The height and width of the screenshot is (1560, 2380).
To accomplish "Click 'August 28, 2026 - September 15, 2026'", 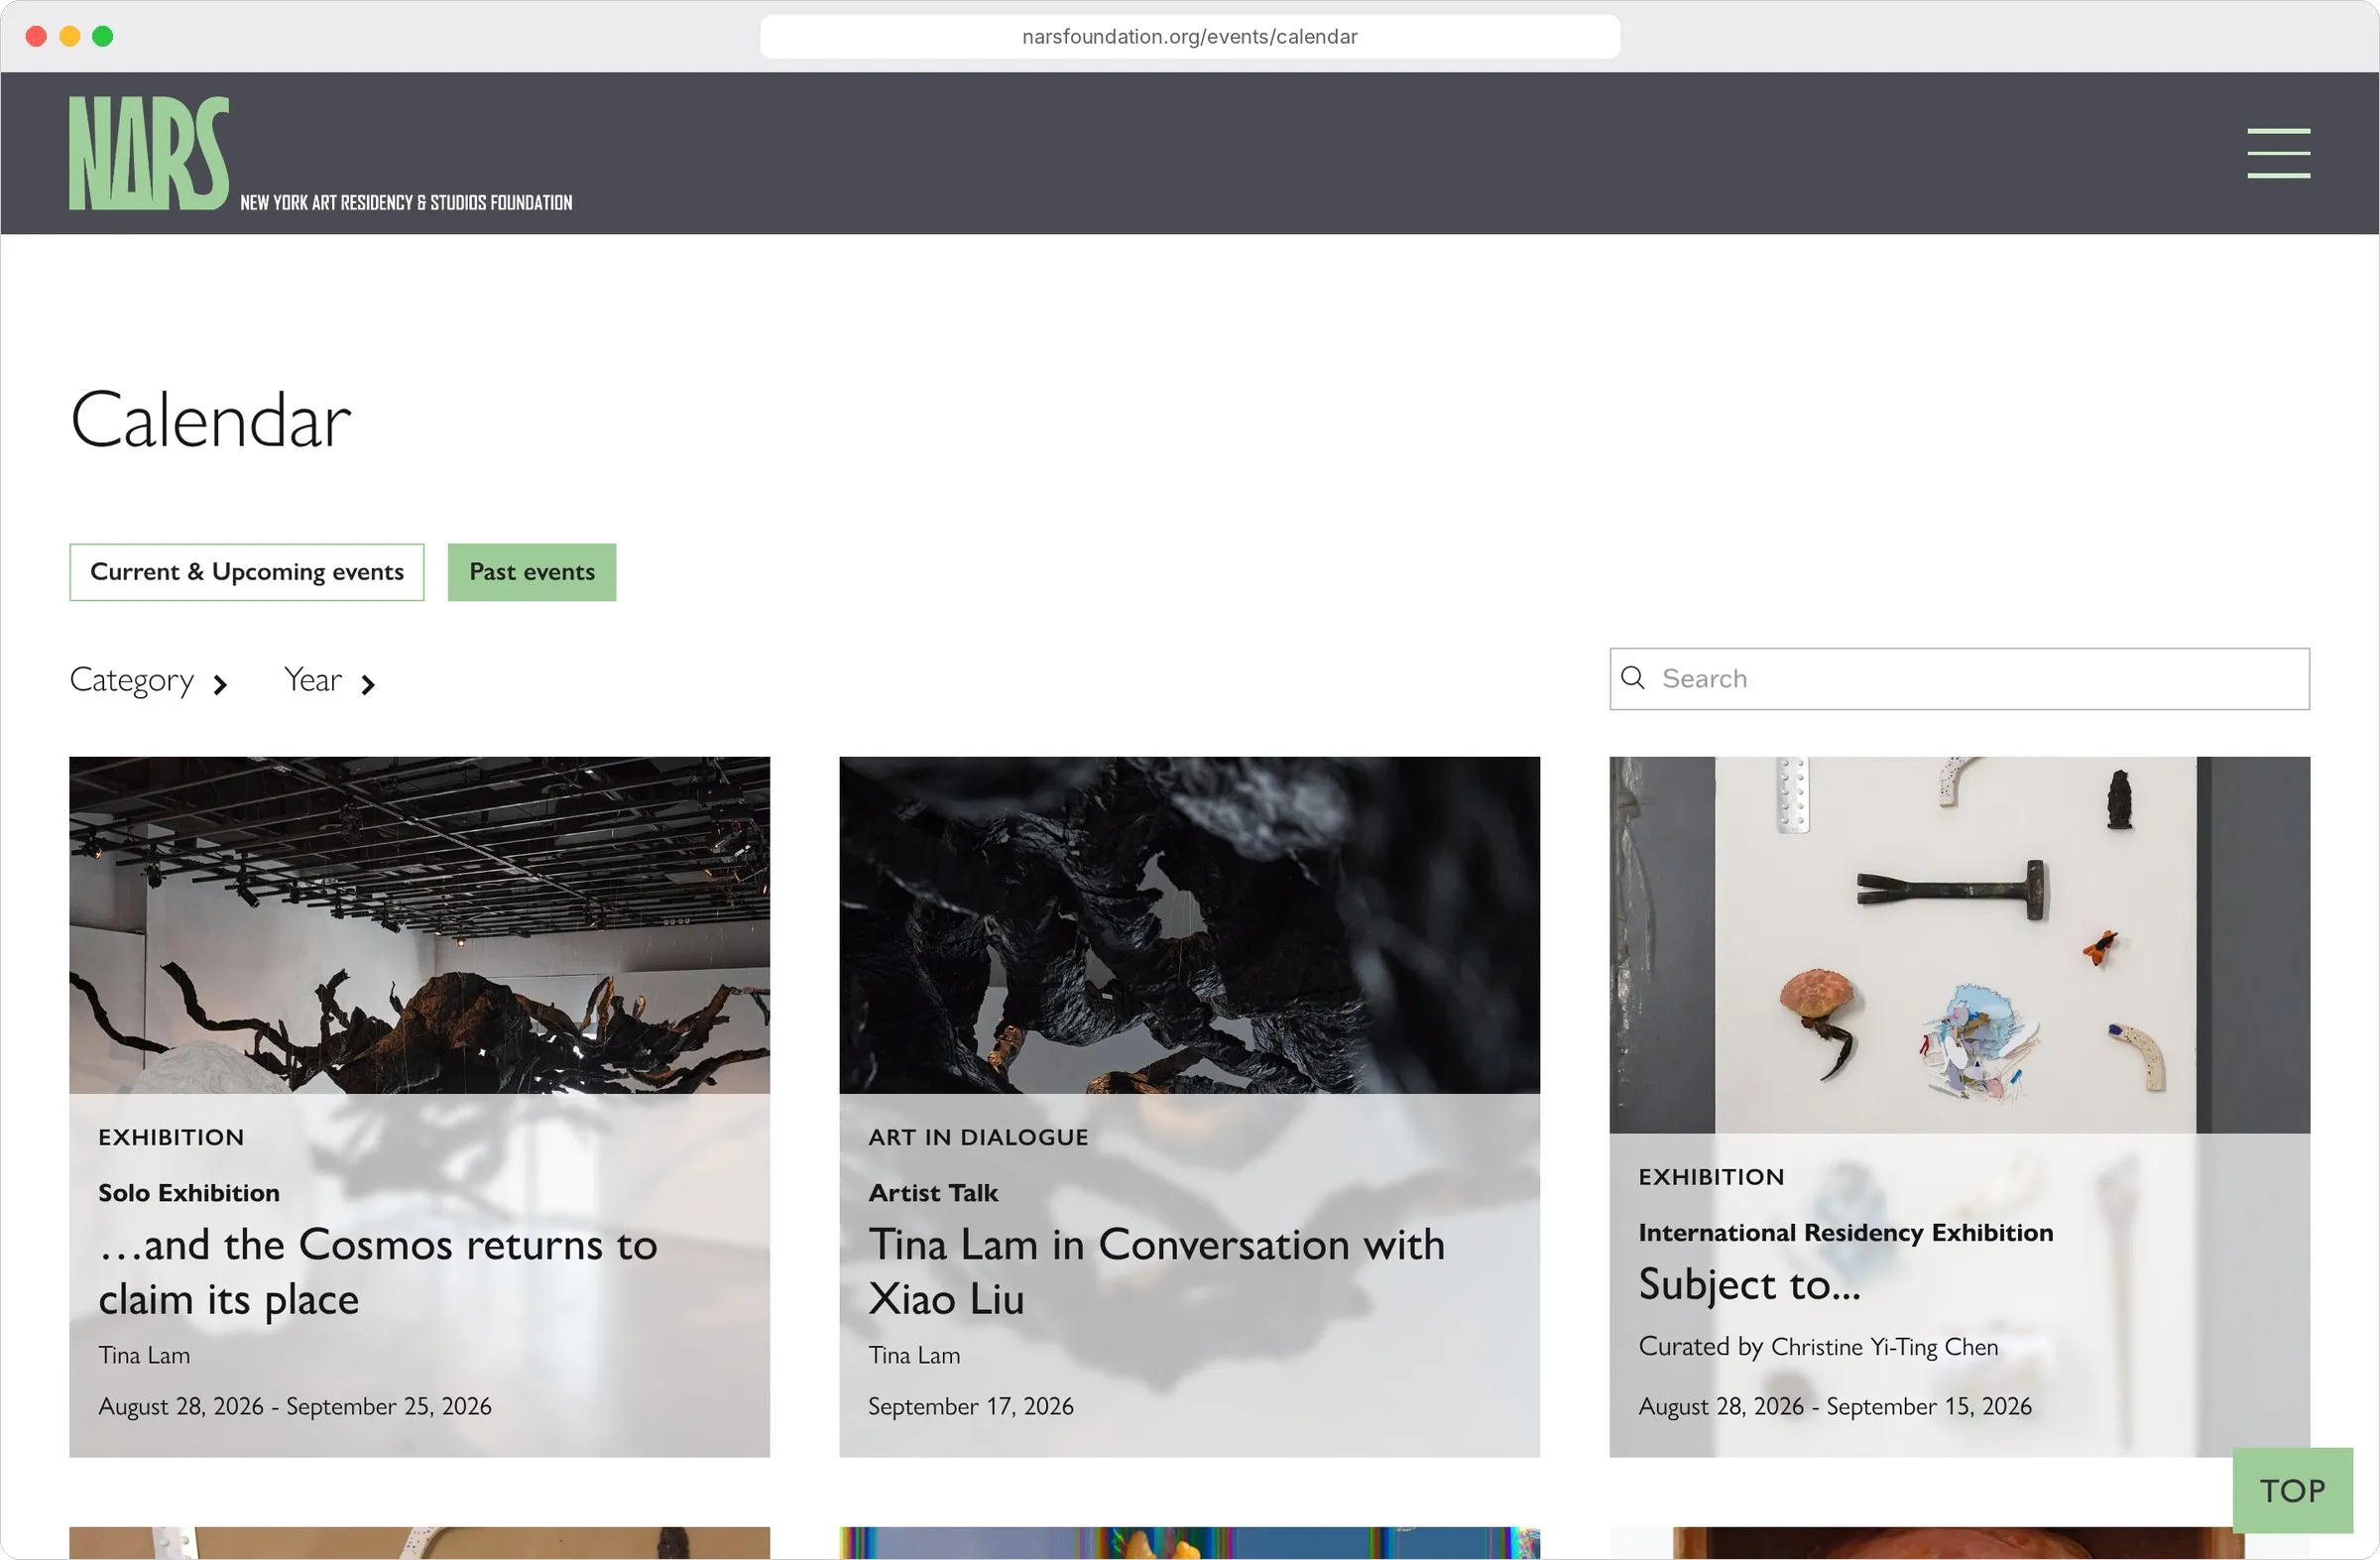I will 1835,1406.
